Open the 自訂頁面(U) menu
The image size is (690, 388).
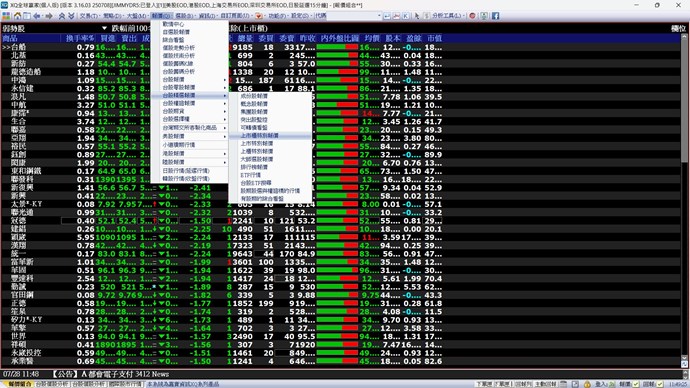click(235, 16)
